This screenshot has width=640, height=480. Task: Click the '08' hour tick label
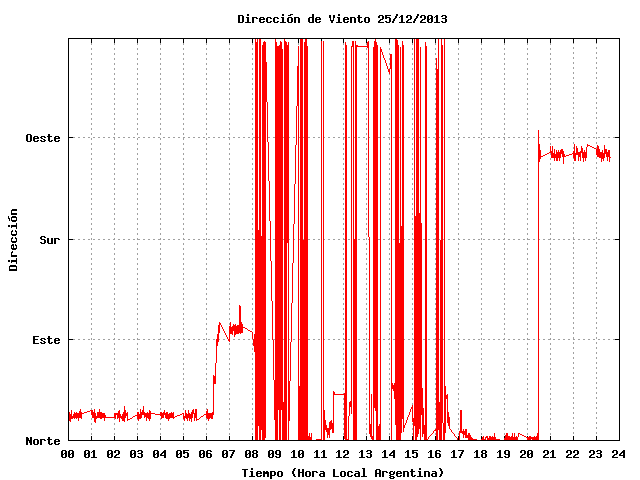click(x=251, y=454)
